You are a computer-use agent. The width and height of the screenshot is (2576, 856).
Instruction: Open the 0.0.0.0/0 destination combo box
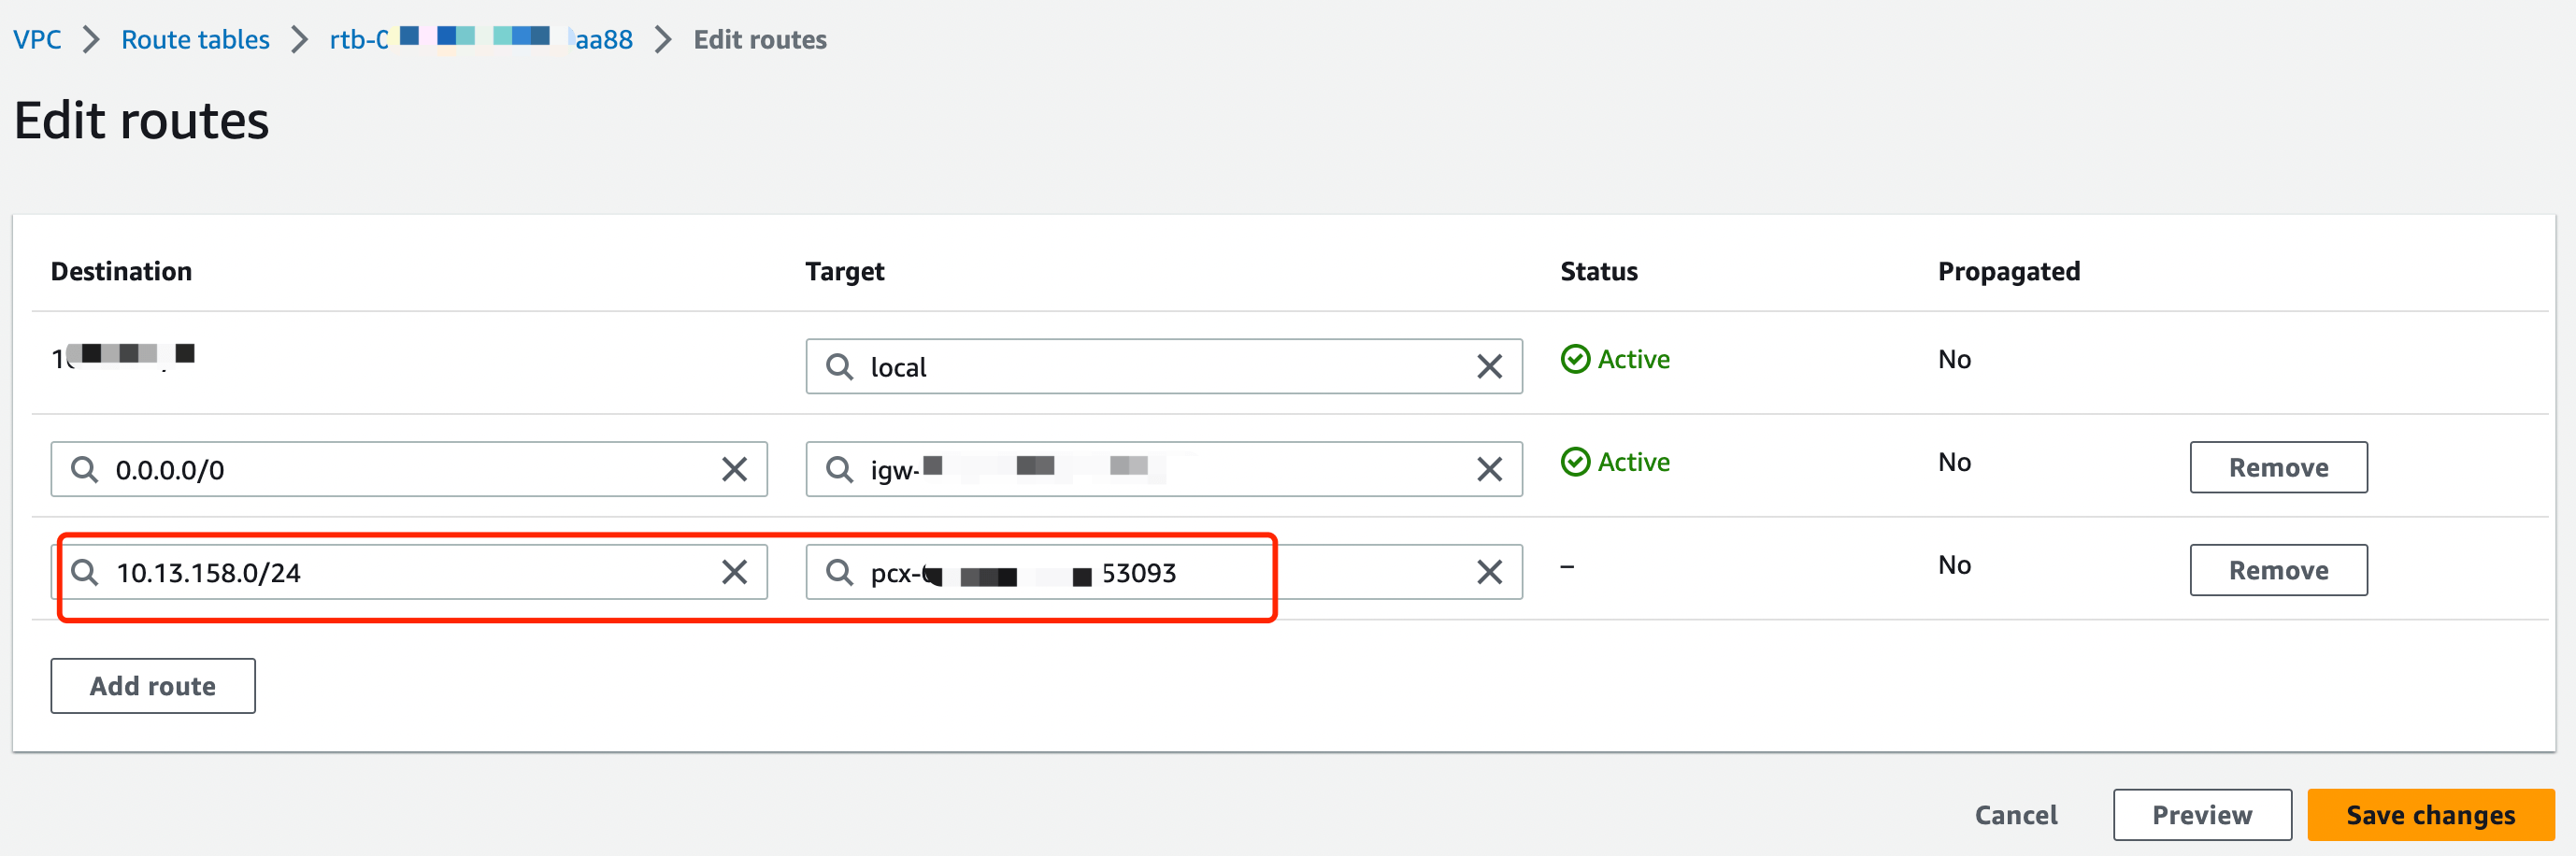click(400, 469)
